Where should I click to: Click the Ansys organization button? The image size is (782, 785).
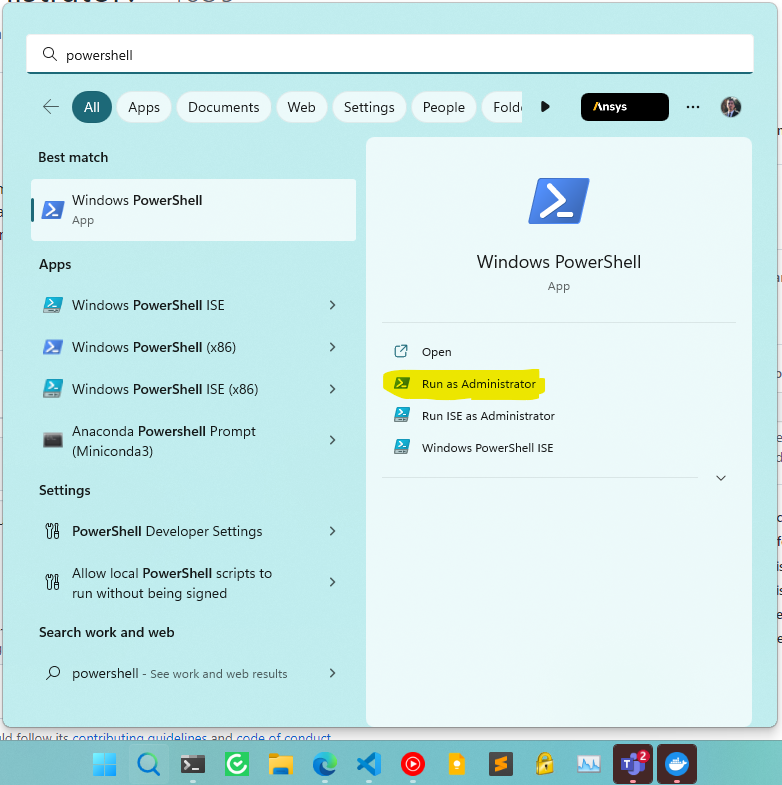[624, 107]
